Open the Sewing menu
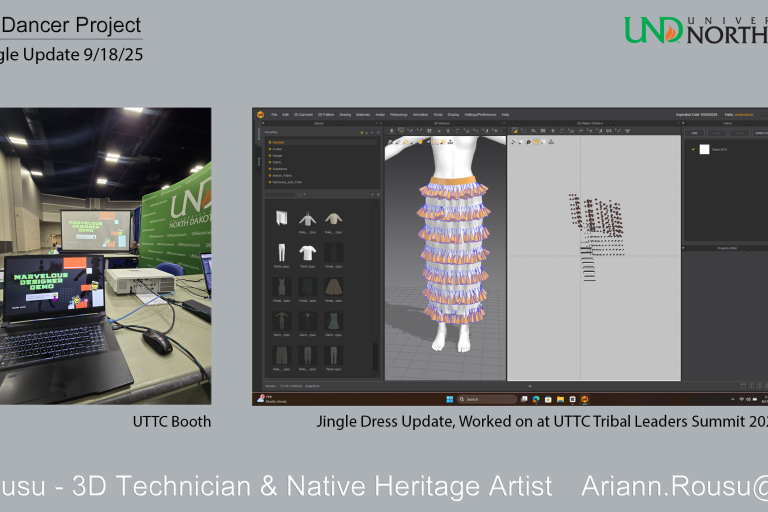Viewport: 768px width, 512px height. (x=345, y=115)
